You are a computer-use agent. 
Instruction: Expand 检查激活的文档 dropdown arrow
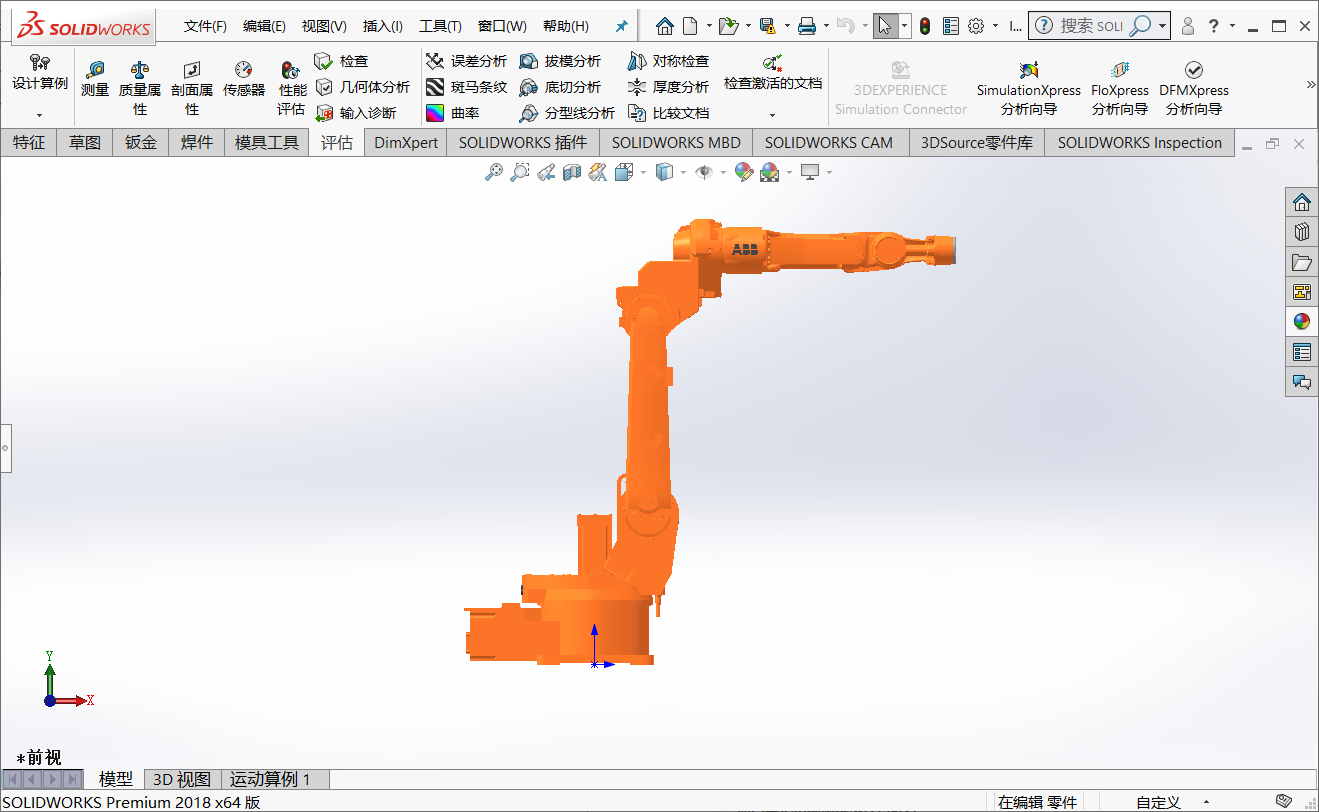tap(772, 115)
